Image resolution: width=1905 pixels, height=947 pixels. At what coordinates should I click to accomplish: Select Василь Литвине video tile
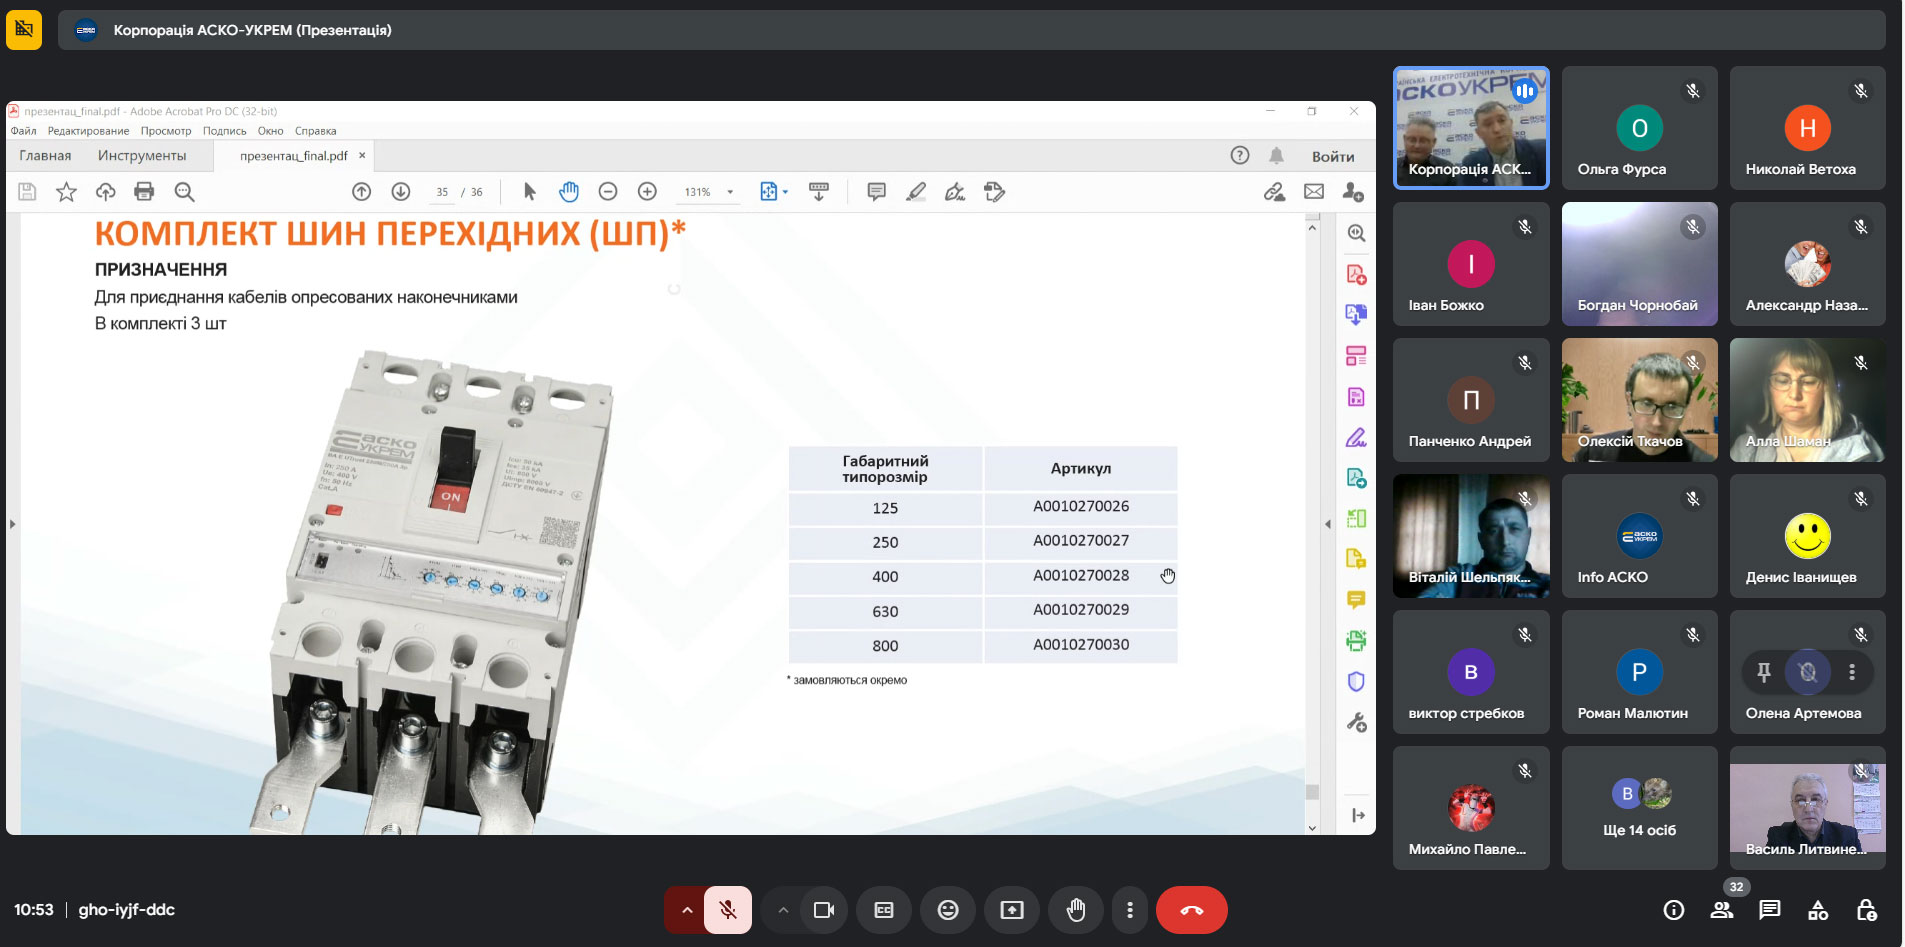point(1808,808)
